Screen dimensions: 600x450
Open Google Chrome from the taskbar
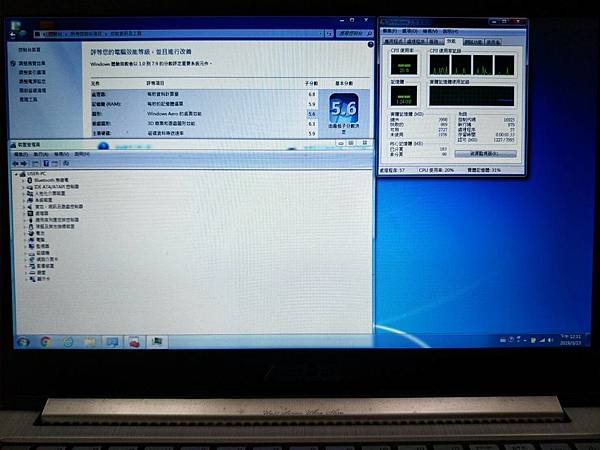(46, 341)
